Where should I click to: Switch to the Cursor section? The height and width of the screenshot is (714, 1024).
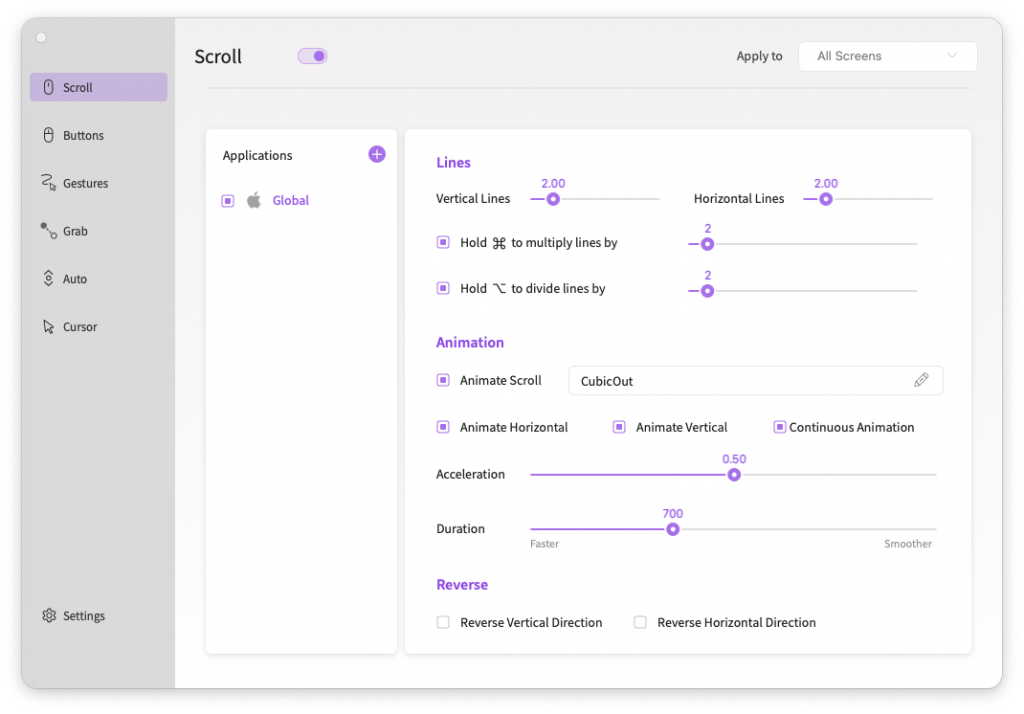[99, 326]
